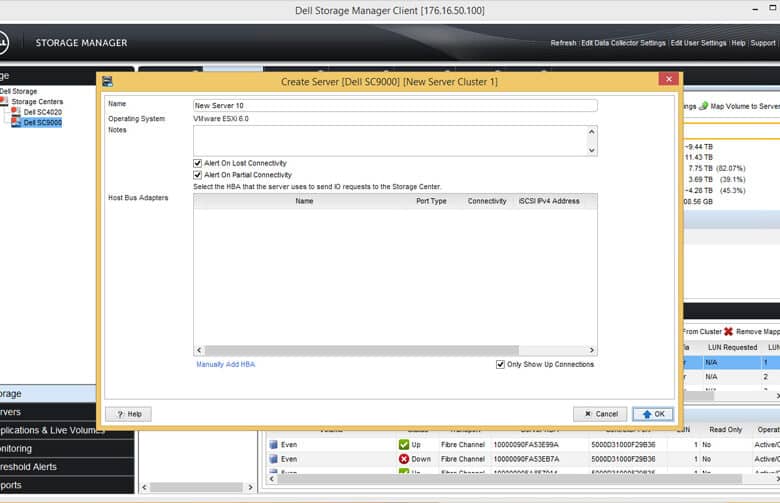Open Edit Data Collector Settings
Screen dimensions: 780x503
(623, 43)
